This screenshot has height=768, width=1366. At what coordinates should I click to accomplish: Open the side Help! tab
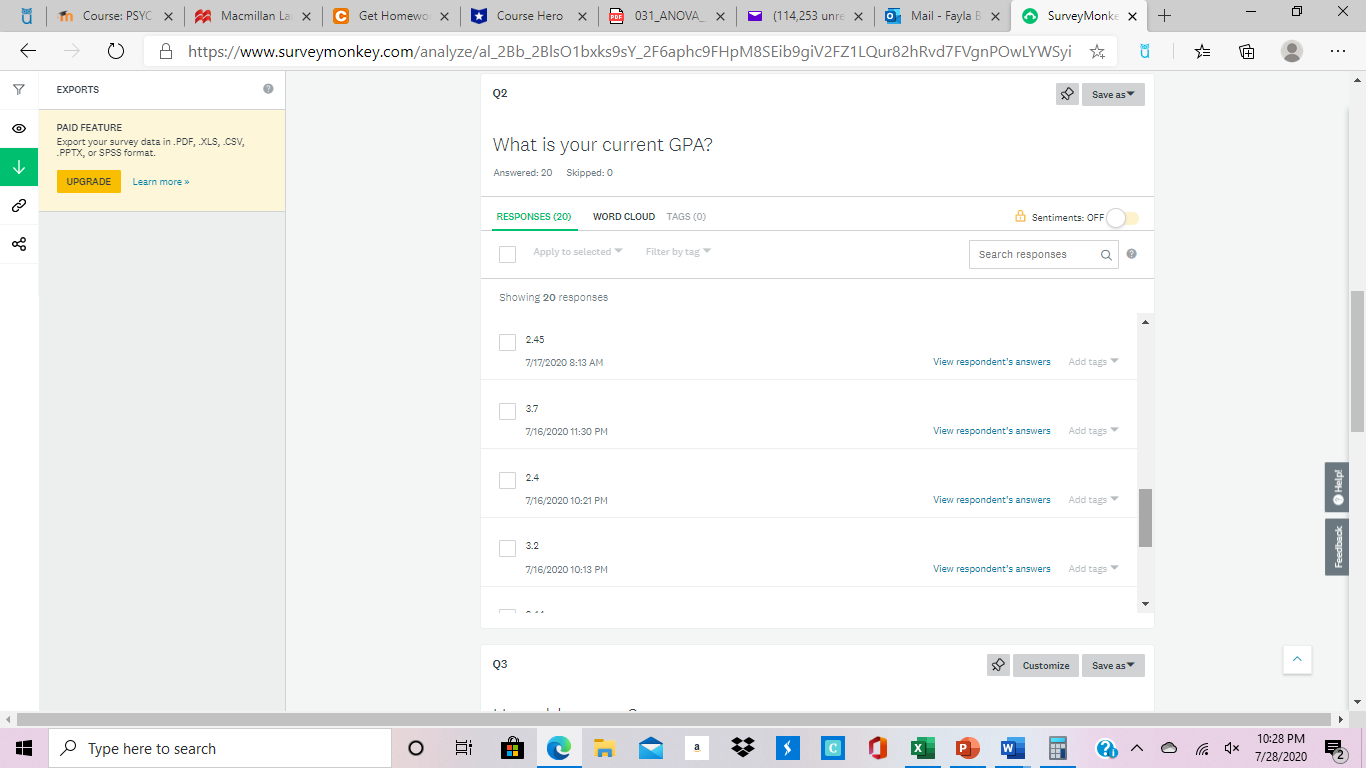[1337, 487]
